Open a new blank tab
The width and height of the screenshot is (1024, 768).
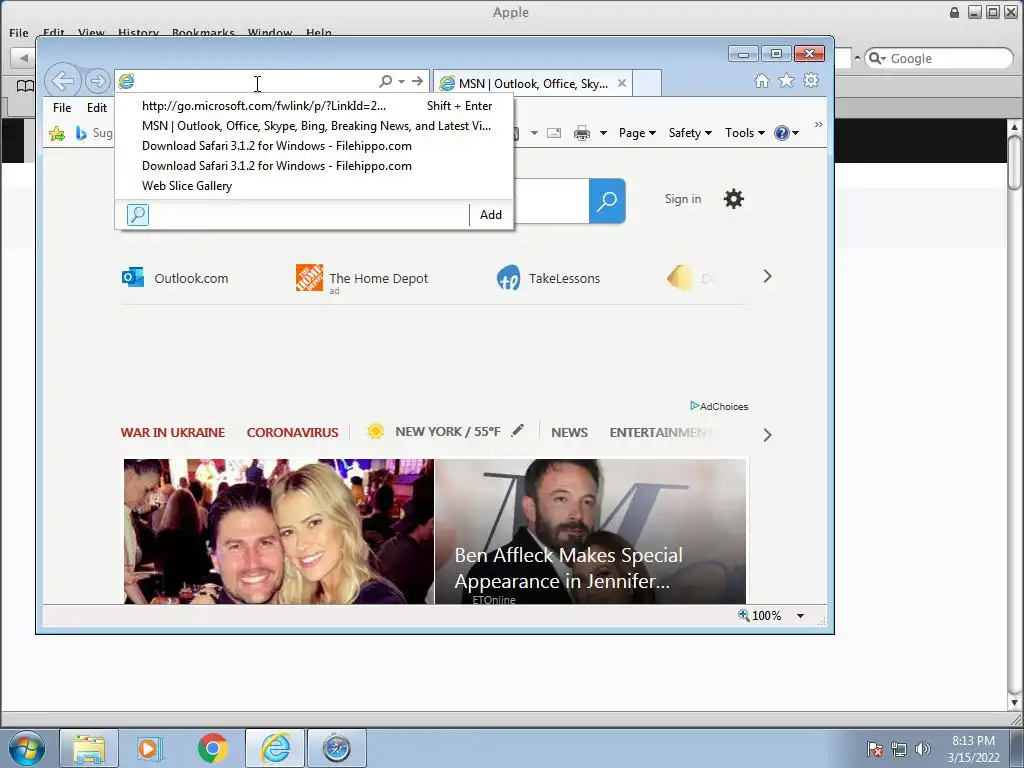click(647, 83)
